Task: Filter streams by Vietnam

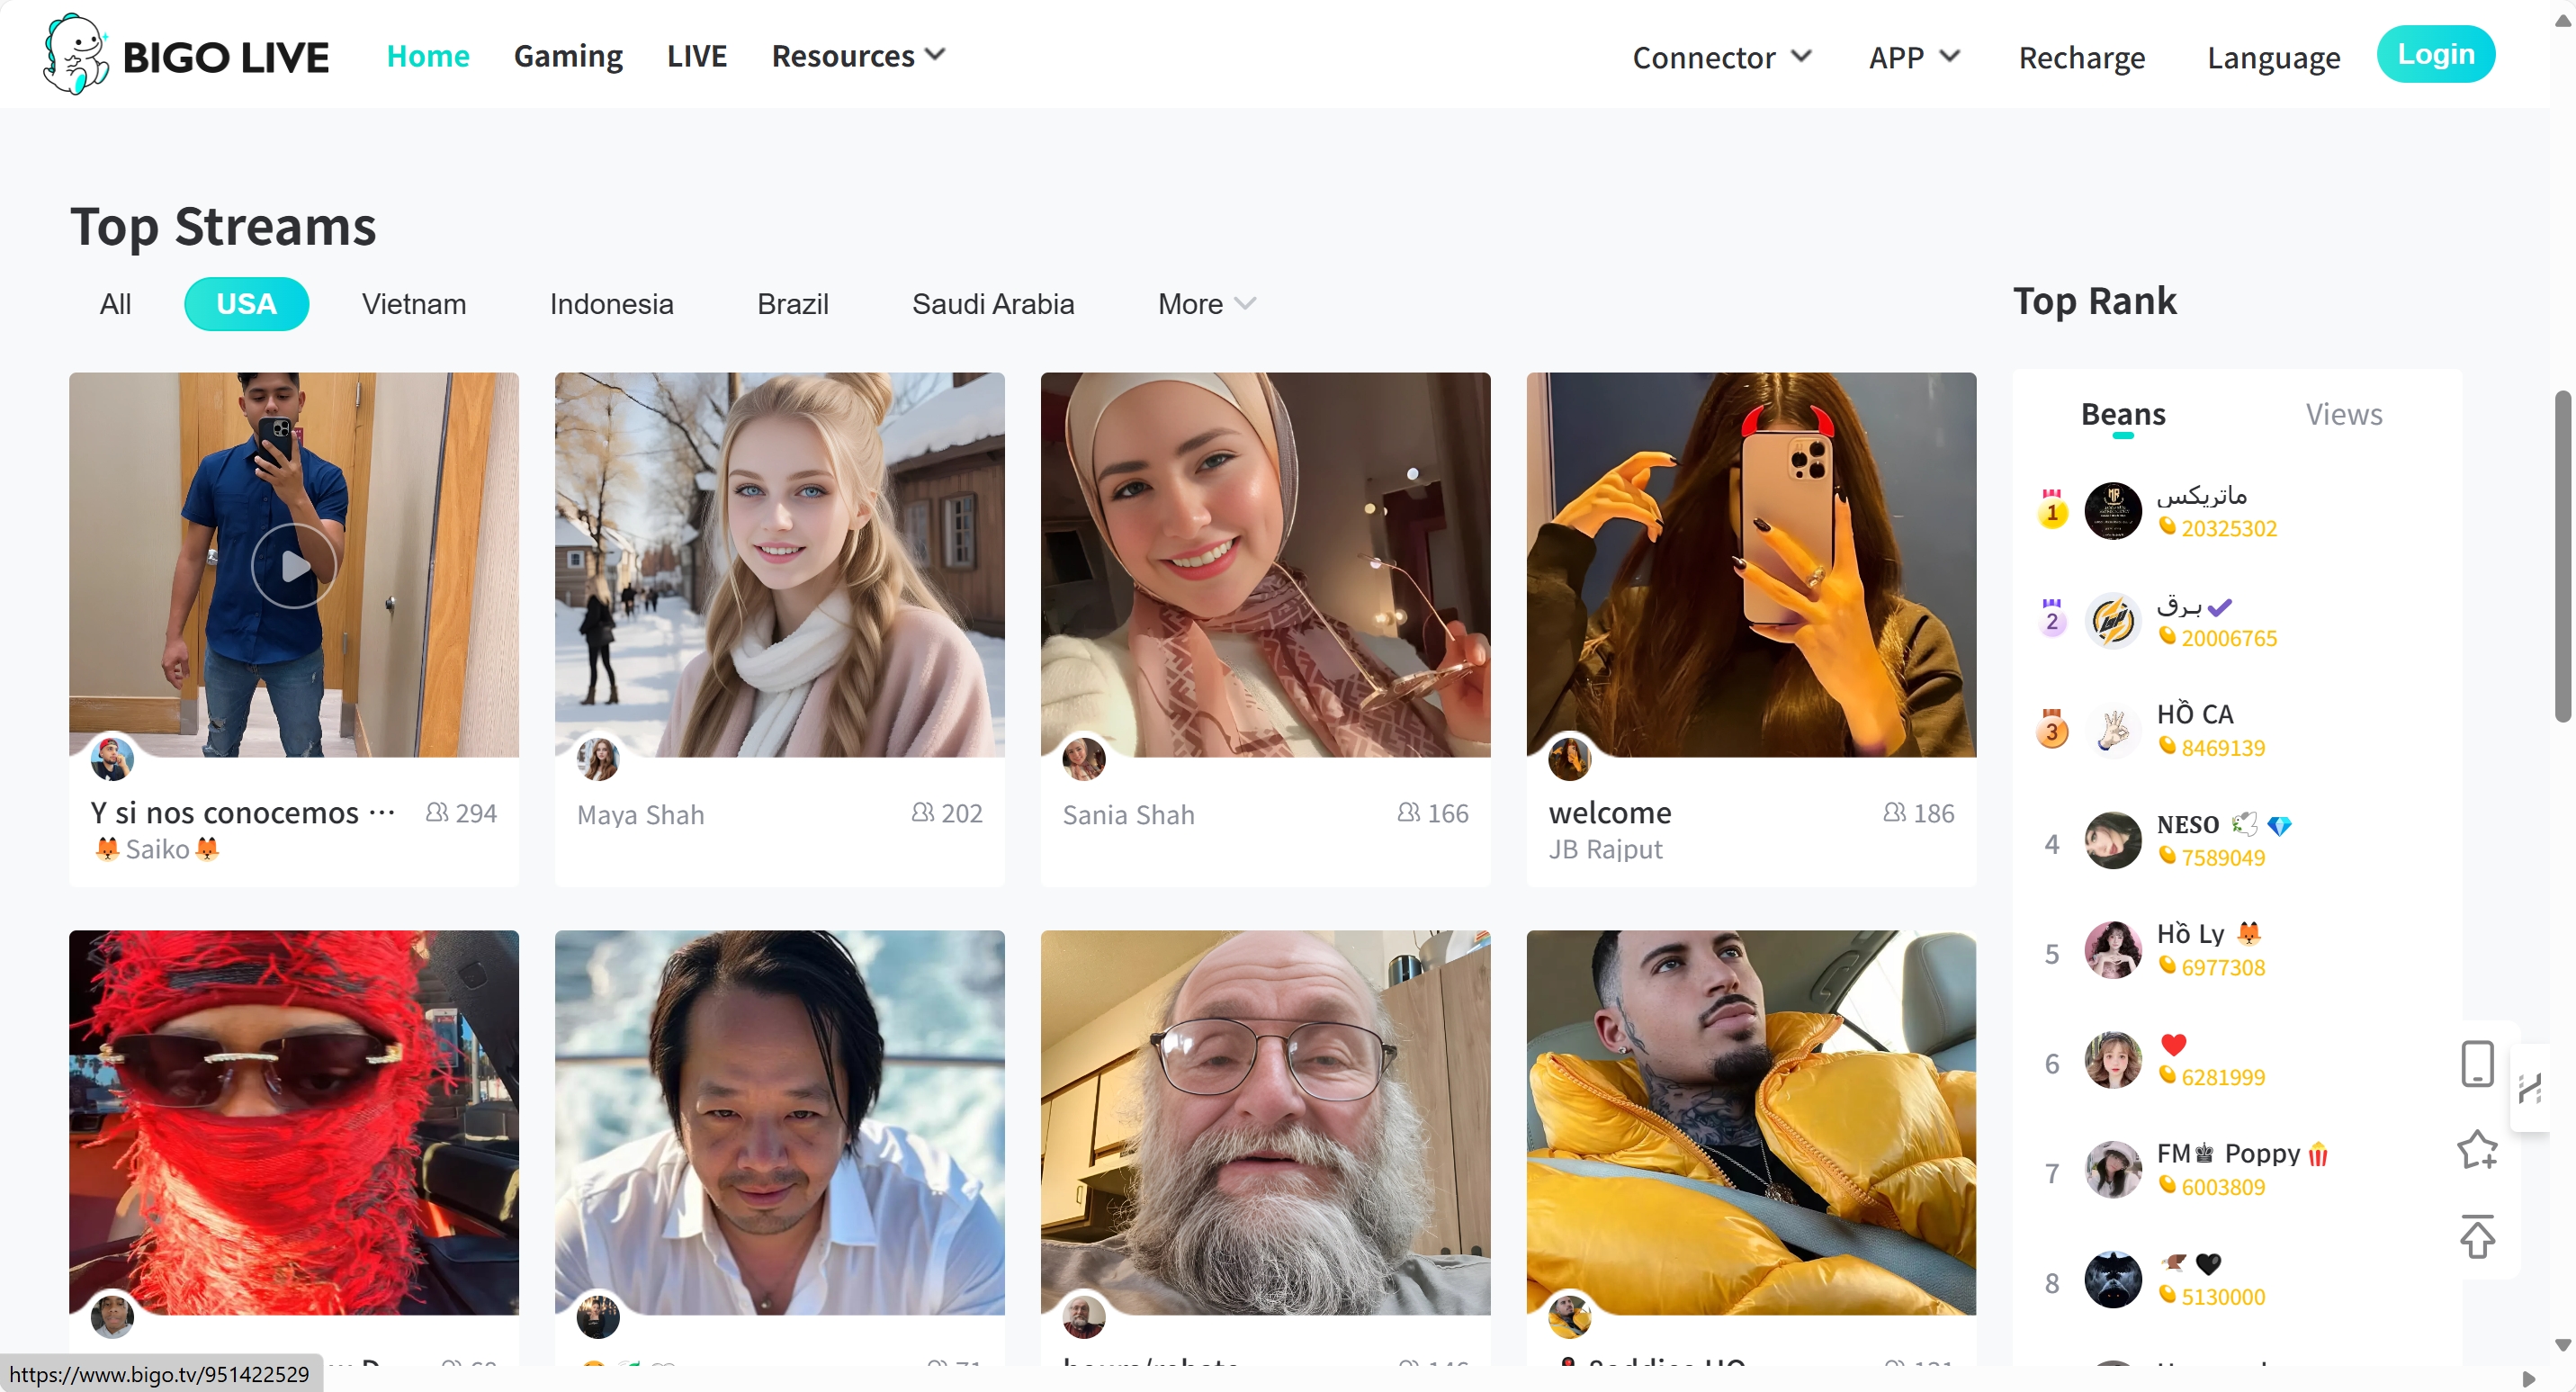Action: [414, 304]
